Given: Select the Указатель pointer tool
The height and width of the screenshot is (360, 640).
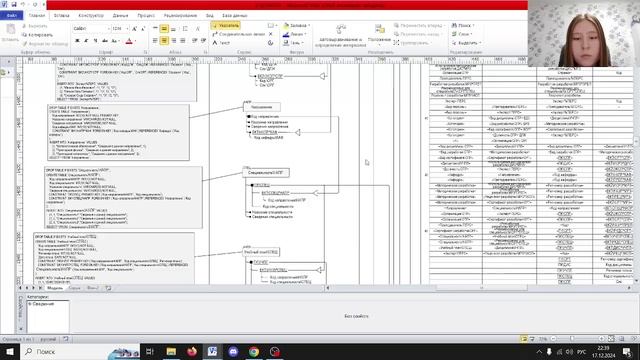Looking at the screenshot, I should tap(226, 25).
